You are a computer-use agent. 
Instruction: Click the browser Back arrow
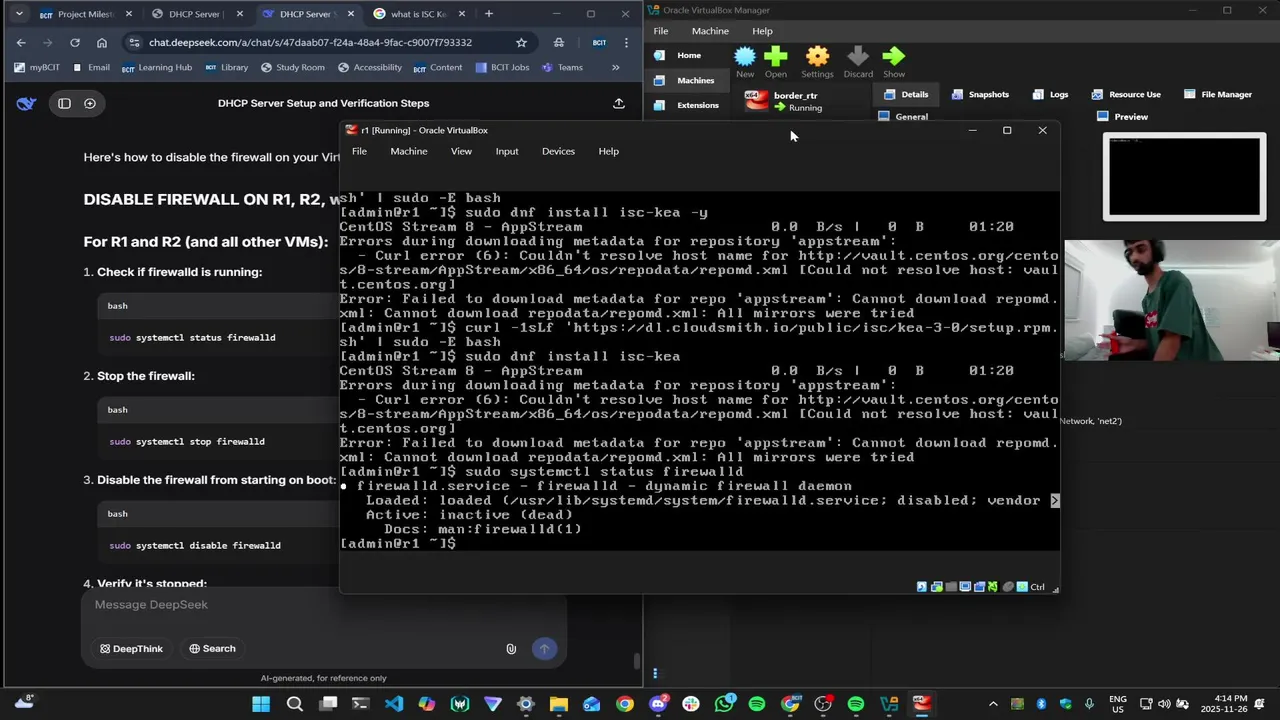21,43
